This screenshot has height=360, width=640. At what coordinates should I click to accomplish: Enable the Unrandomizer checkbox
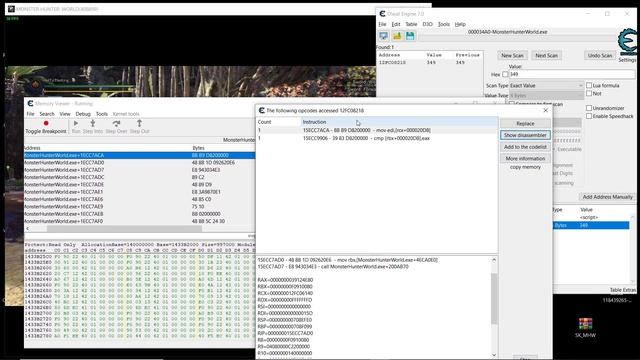589,108
